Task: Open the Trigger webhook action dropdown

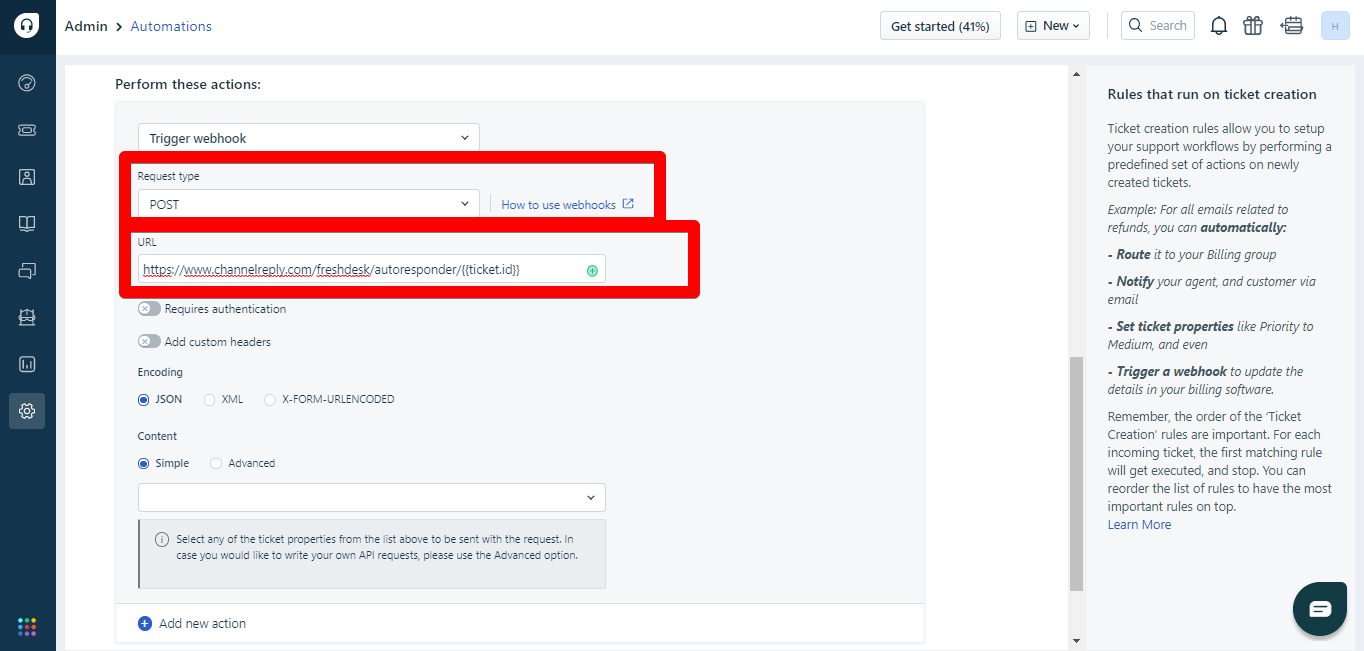Action: [x=309, y=138]
